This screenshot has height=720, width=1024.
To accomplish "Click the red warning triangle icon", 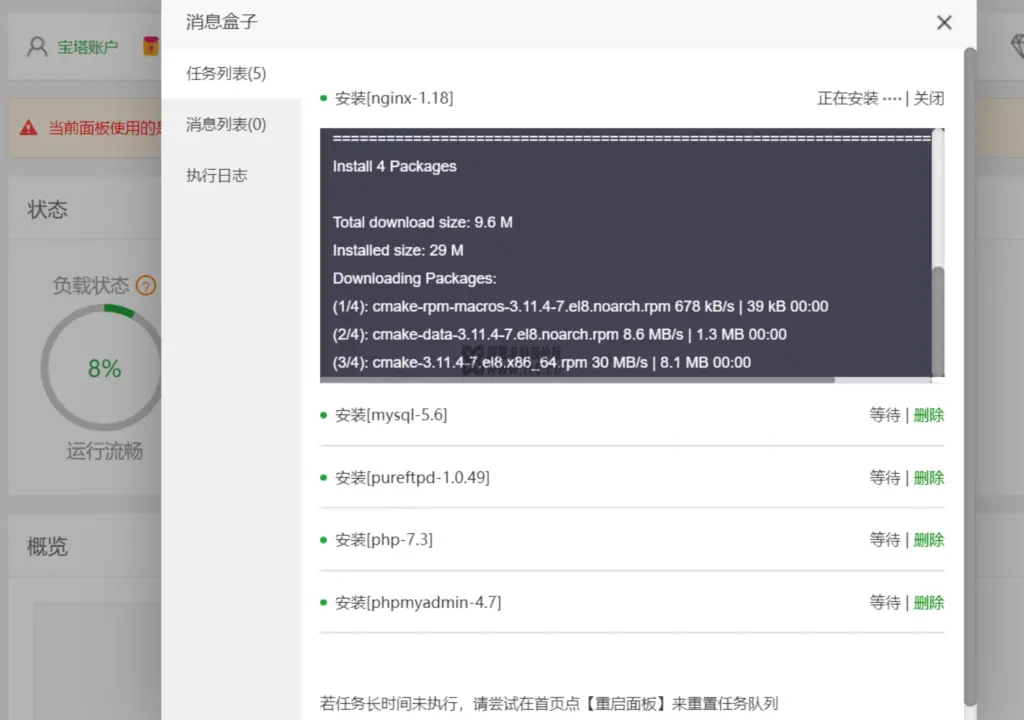I will (29, 127).
